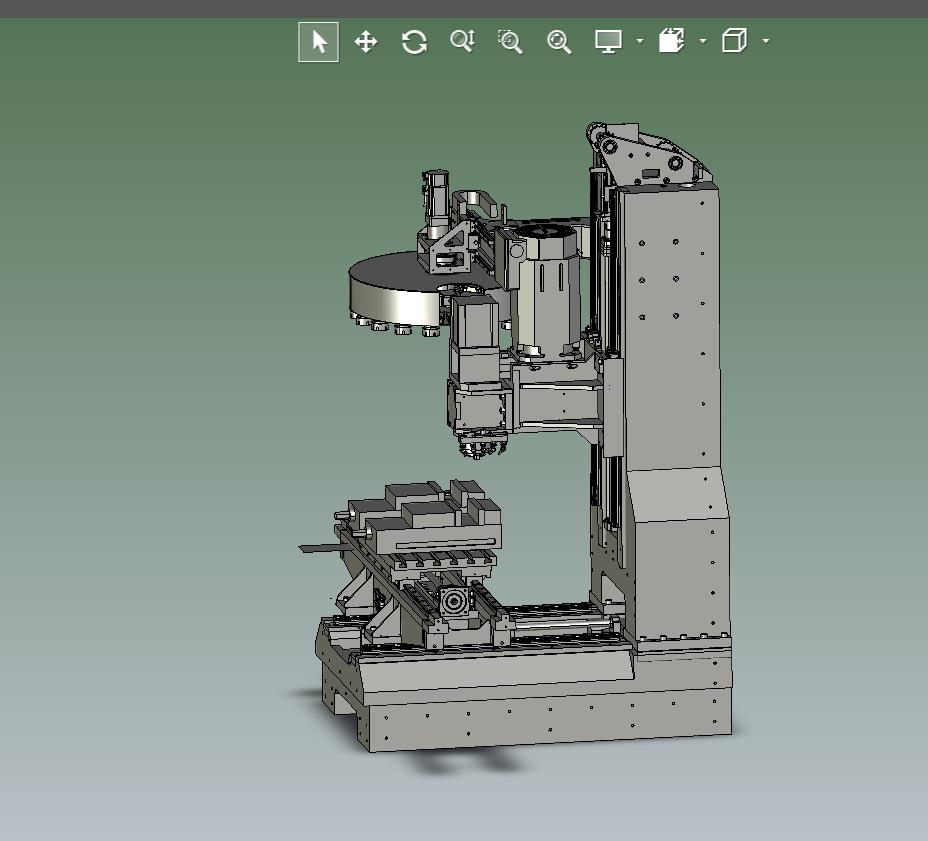Image resolution: width=928 pixels, height=841 pixels.
Task: Click the cube view orientation icon
Action: coord(734,42)
